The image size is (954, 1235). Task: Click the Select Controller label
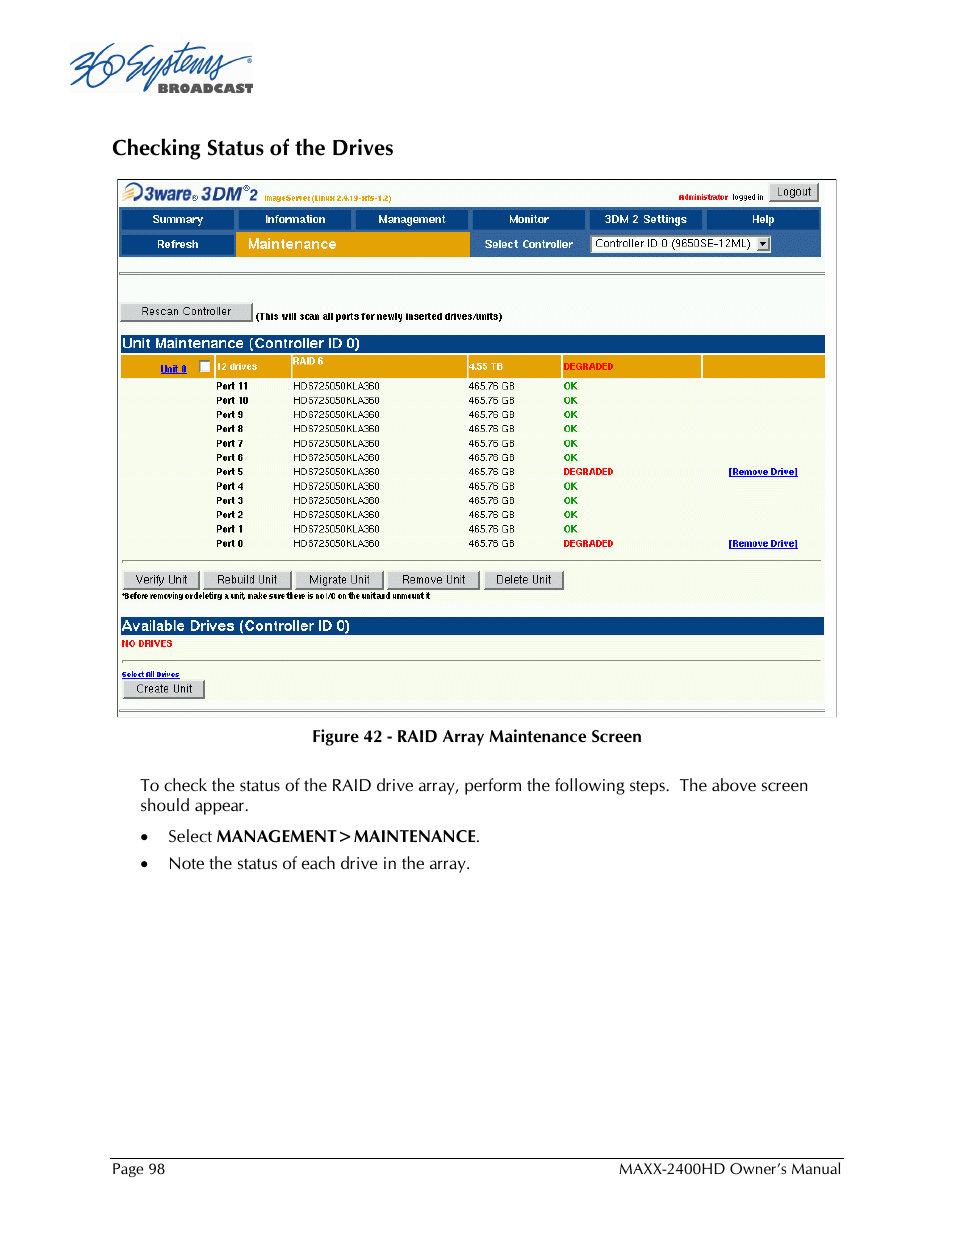click(529, 244)
